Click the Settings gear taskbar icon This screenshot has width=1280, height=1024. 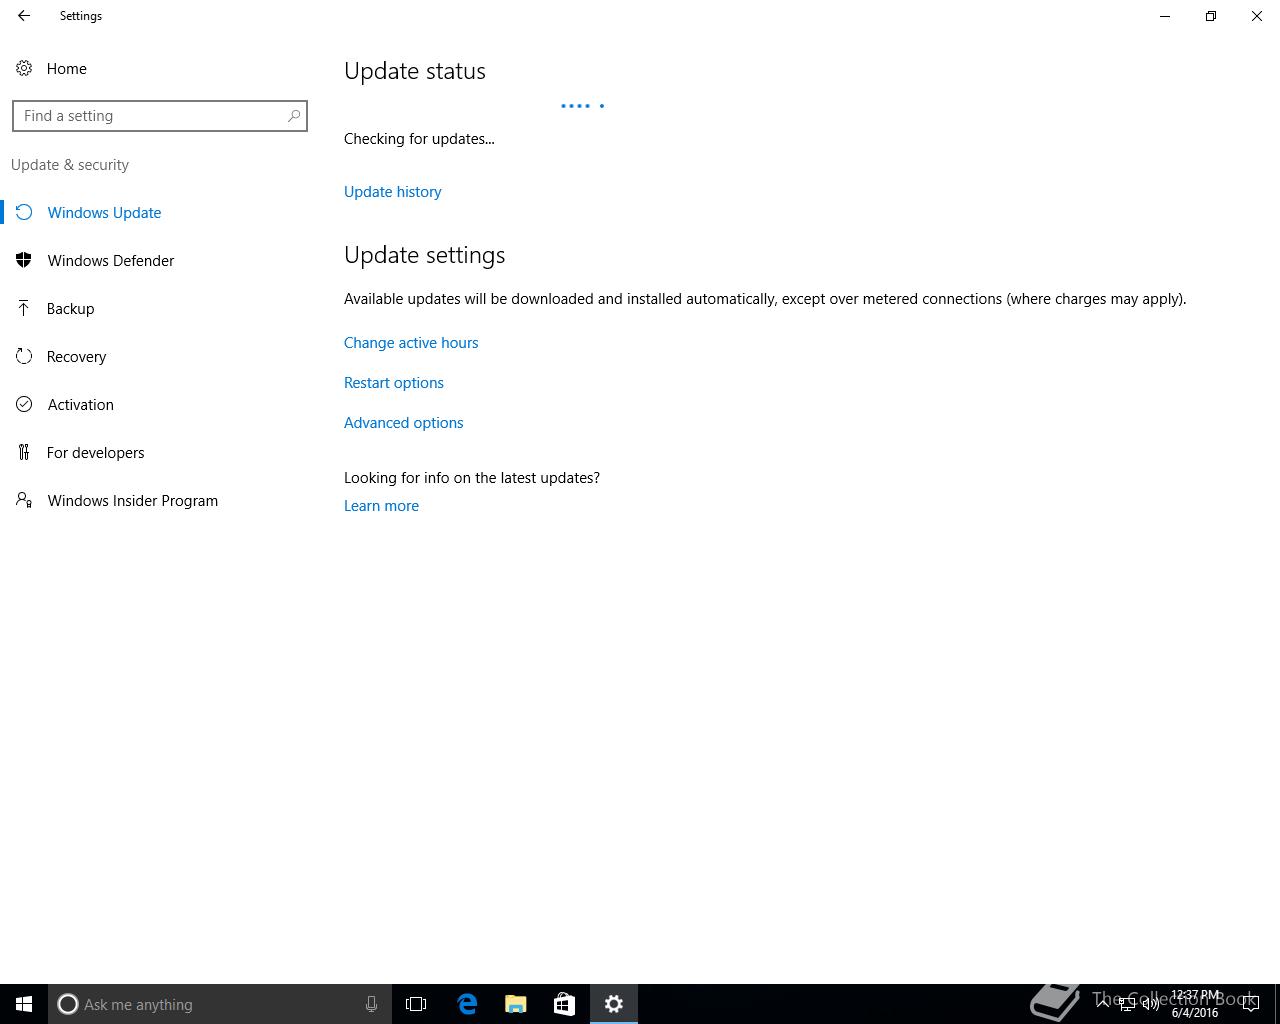pos(614,1004)
